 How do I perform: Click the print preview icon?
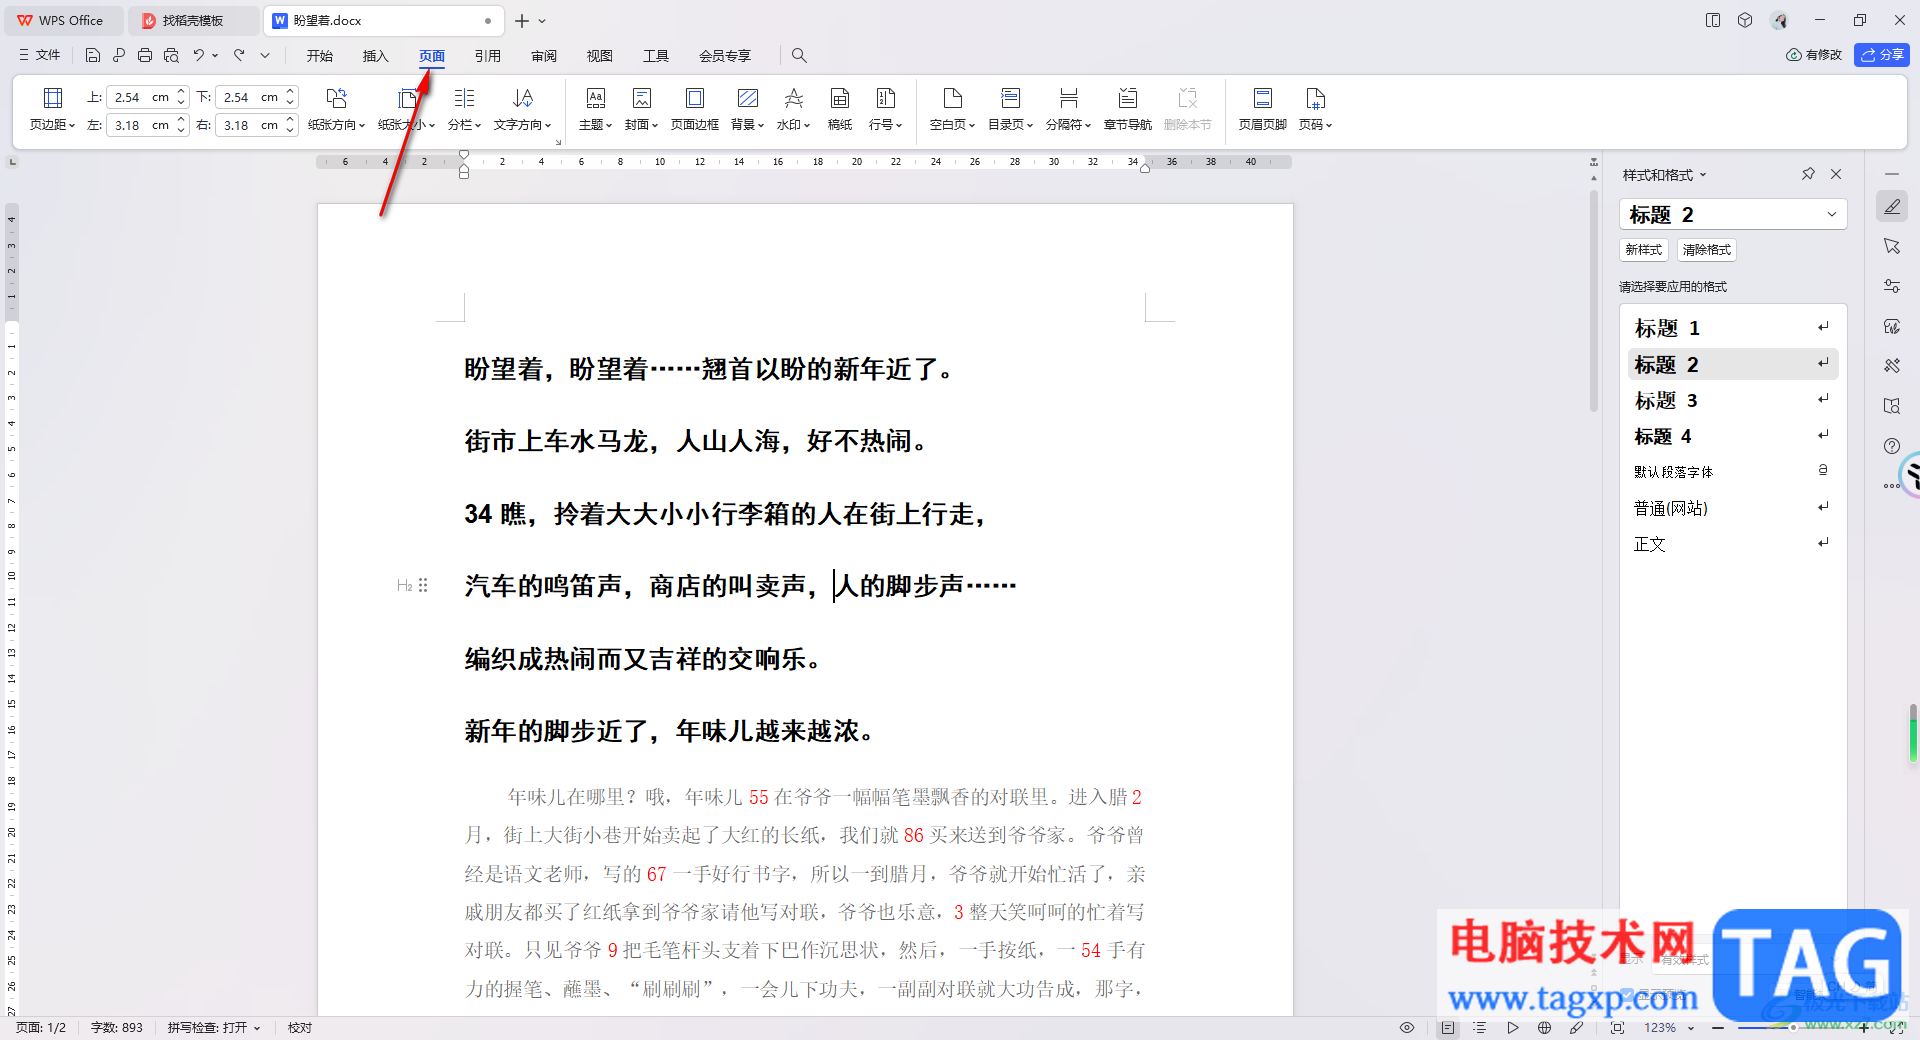tap(171, 55)
